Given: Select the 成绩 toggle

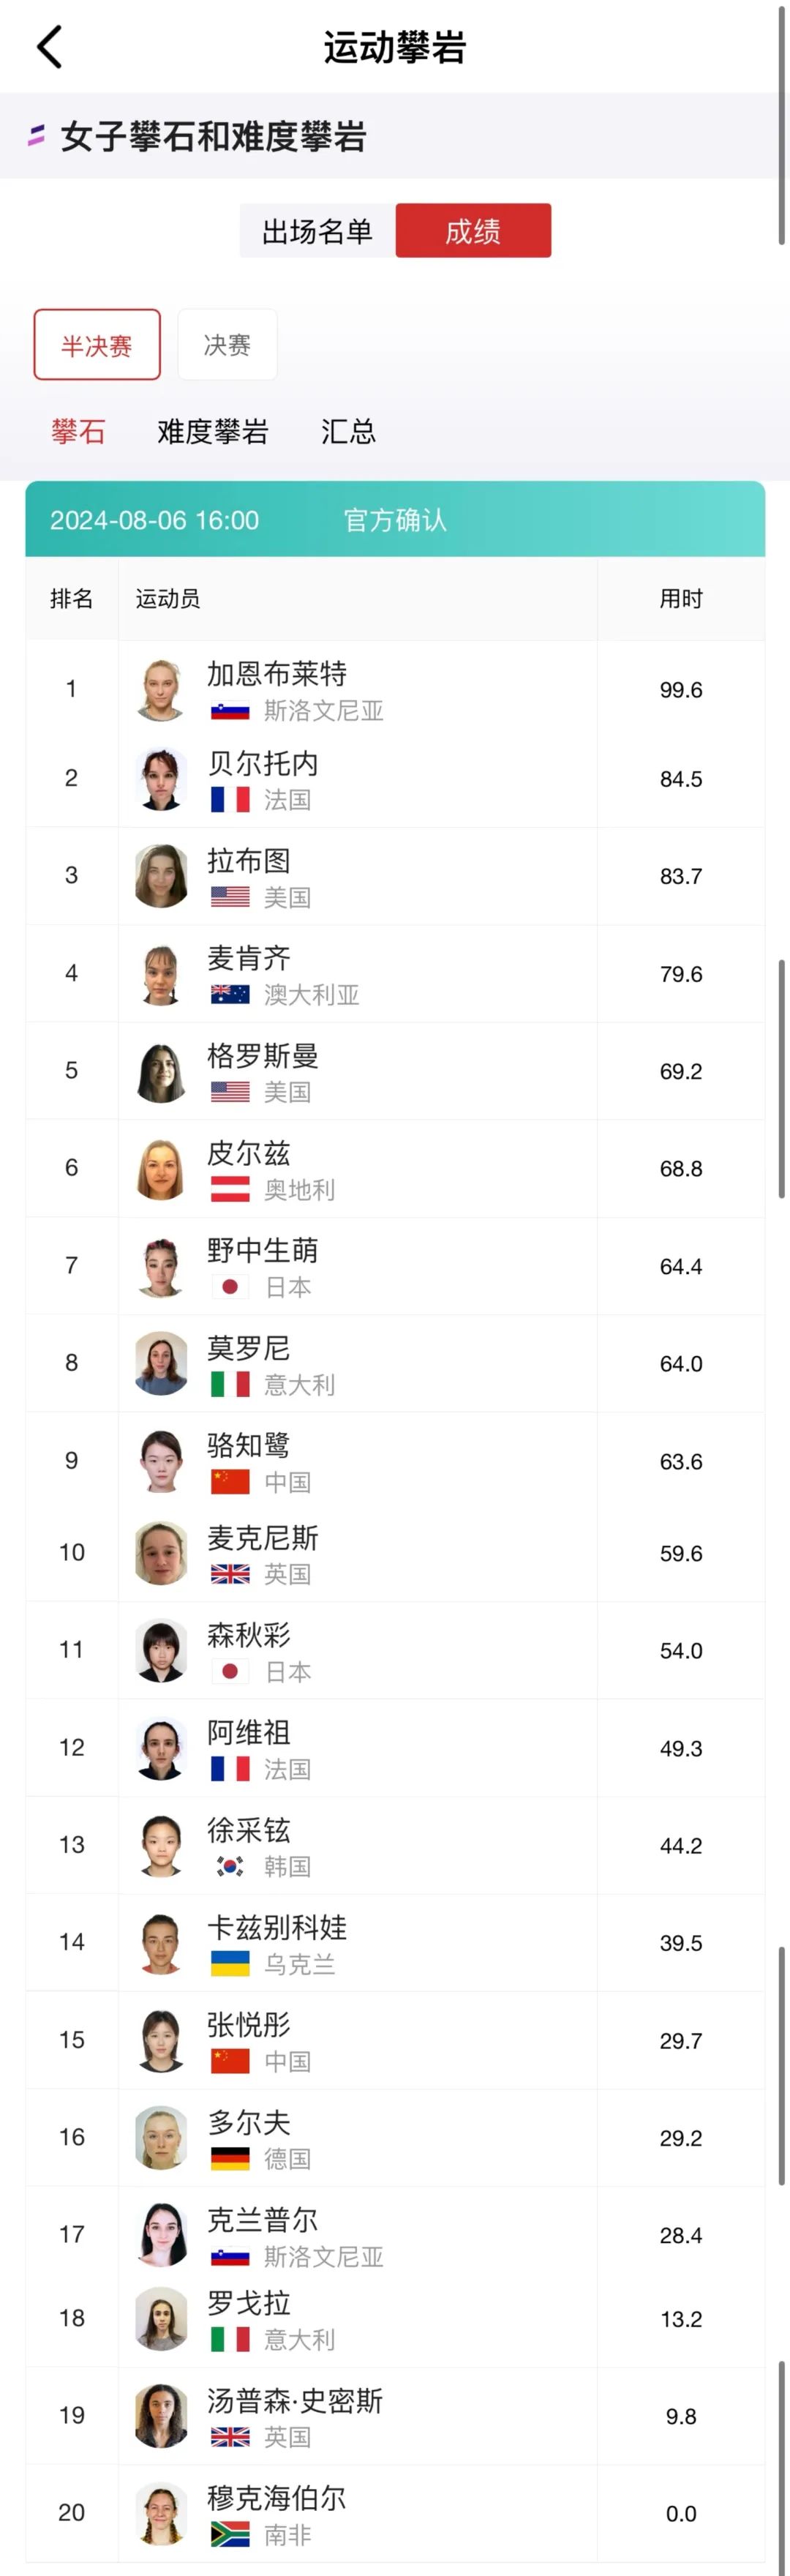Looking at the screenshot, I should [473, 231].
